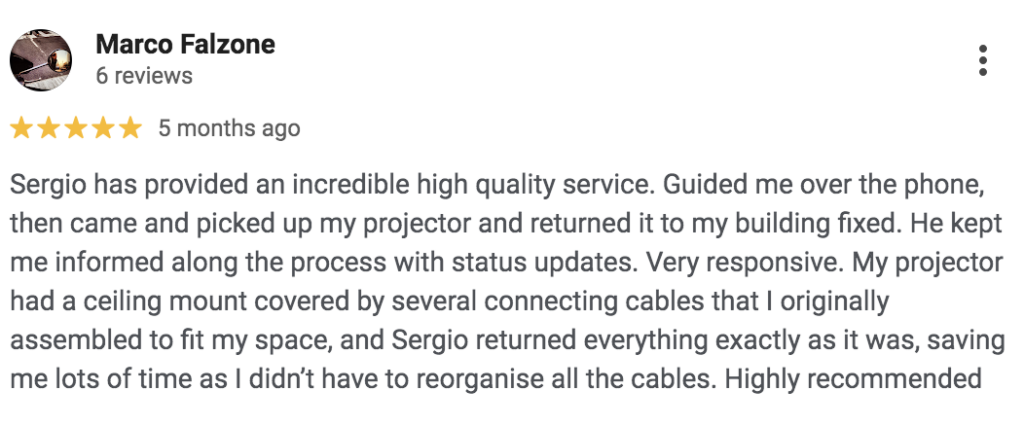The height and width of the screenshot is (426, 1024).
Task: Click the third gold rating star
Action: (76, 128)
